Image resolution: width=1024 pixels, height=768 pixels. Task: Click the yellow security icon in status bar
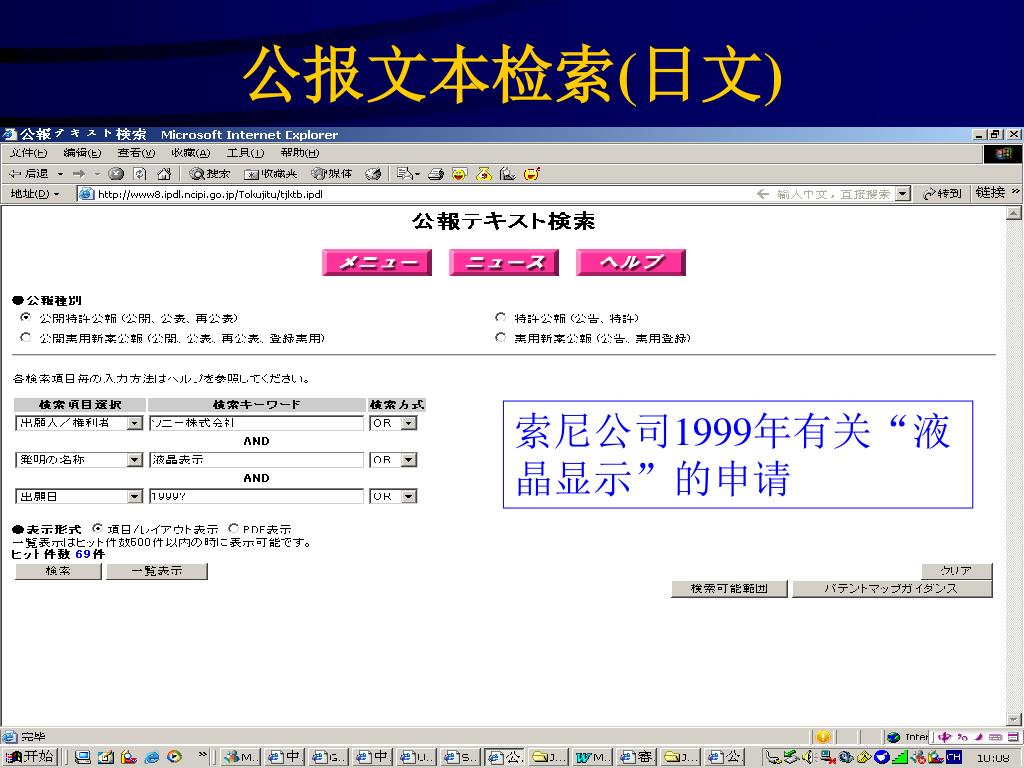coord(823,737)
